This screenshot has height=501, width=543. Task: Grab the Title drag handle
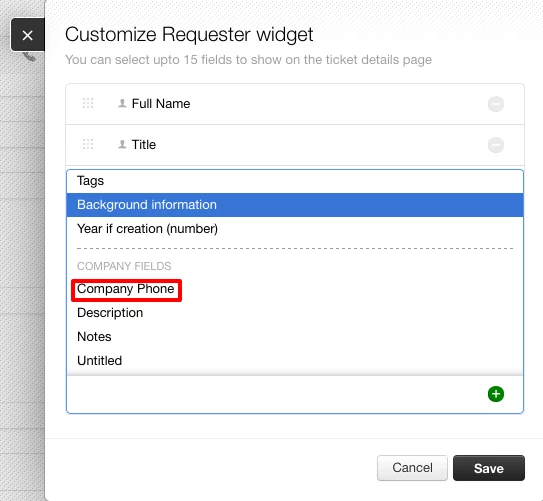click(88, 144)
